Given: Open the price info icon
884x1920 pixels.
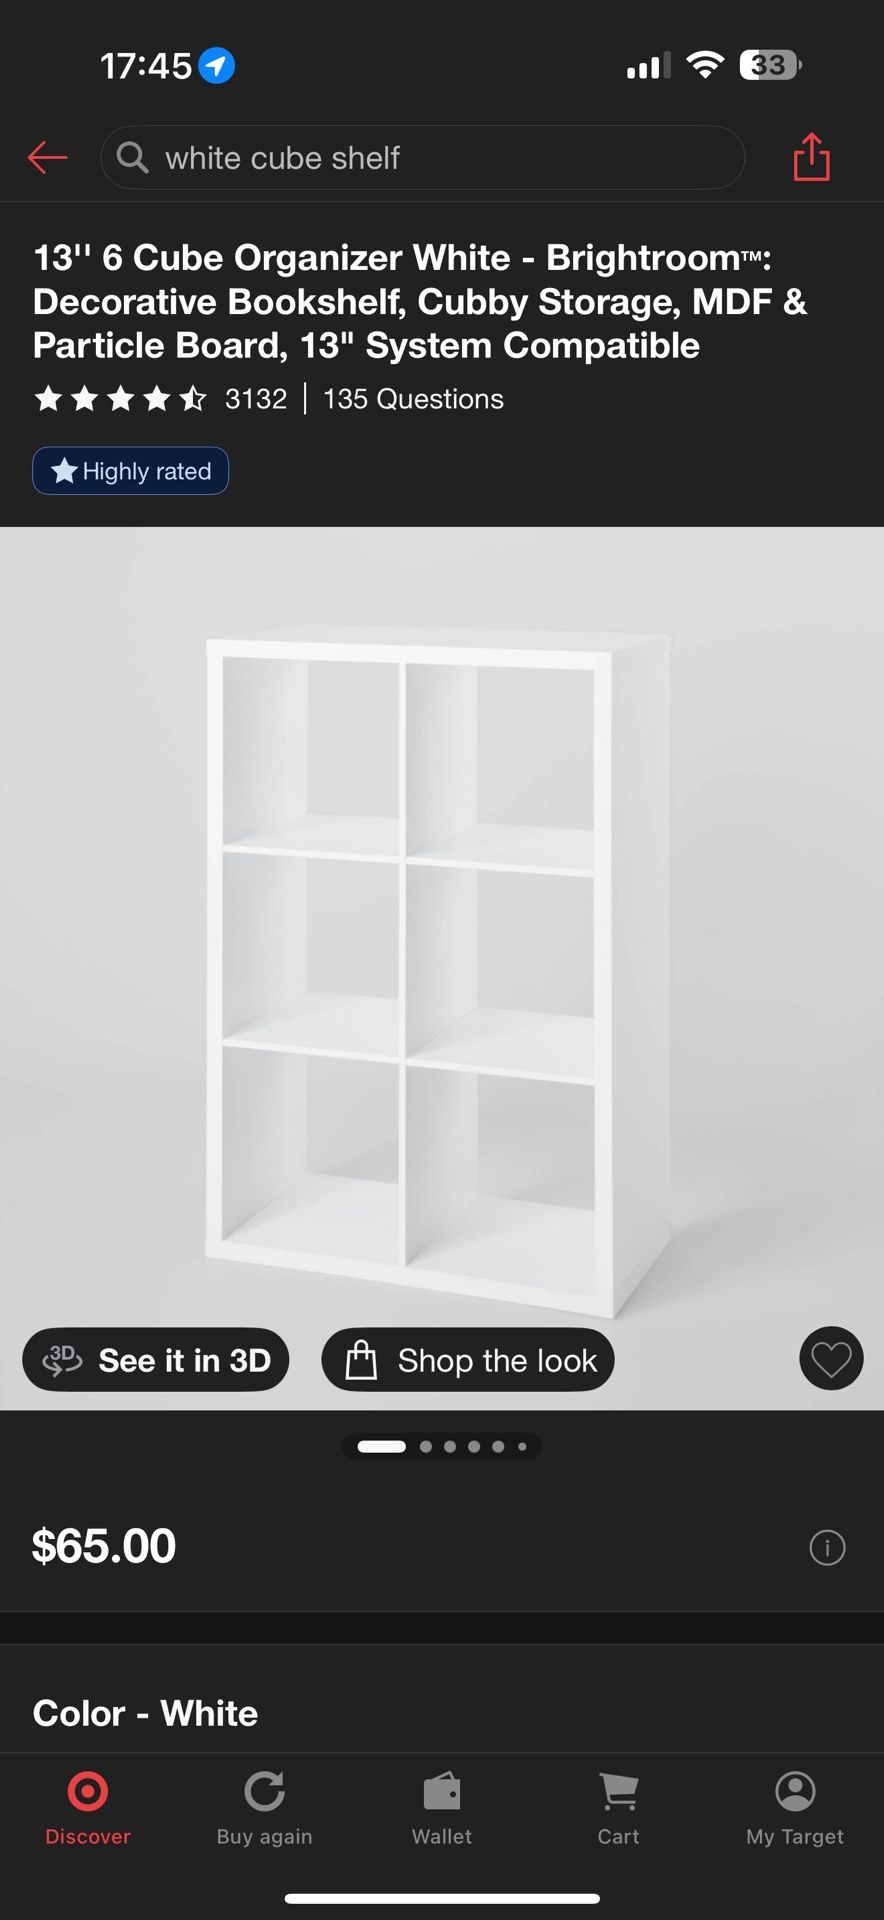Looking at the screenshot, I should coord(827,1548).
